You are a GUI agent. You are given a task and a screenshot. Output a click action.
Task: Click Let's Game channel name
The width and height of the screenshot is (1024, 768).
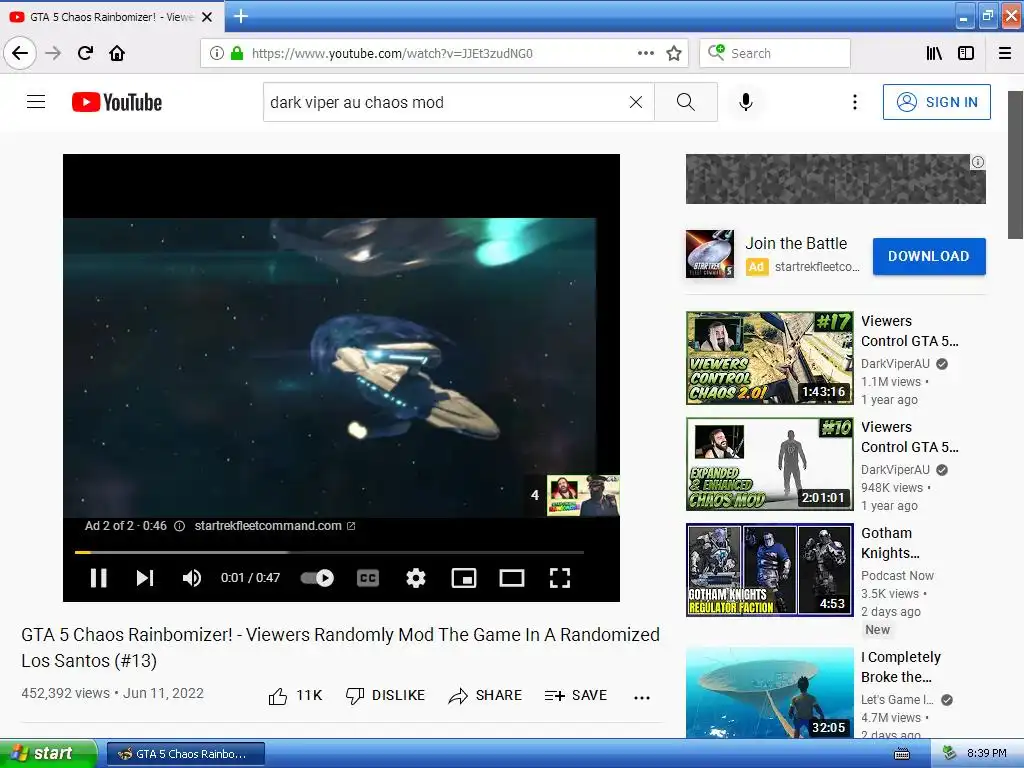[x=897, y=699]
